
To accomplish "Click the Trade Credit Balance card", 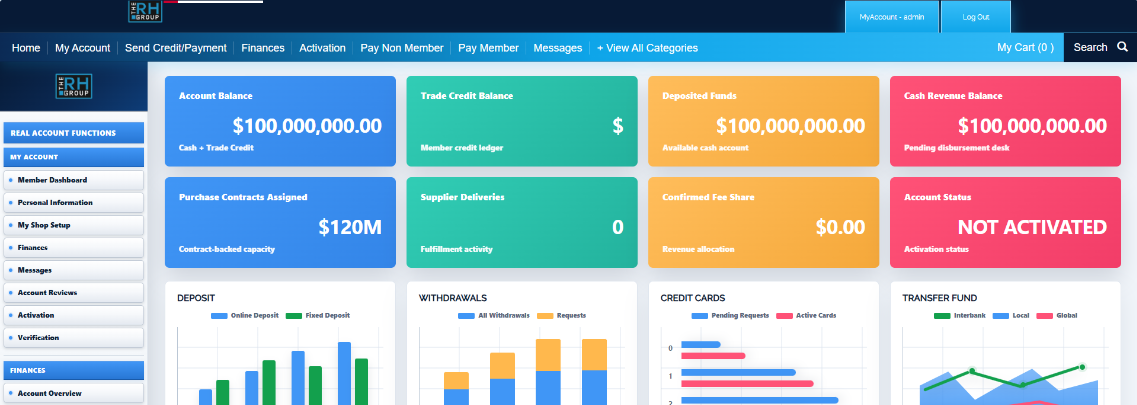I will 522,121.
